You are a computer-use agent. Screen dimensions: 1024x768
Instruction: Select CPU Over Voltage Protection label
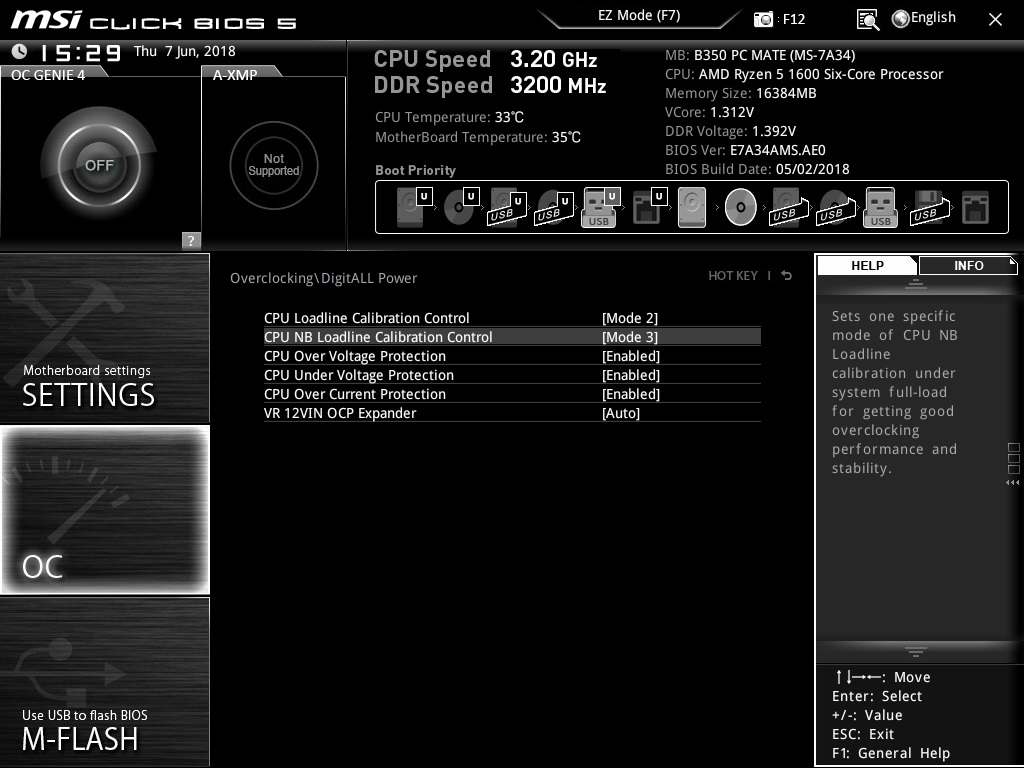355,356
